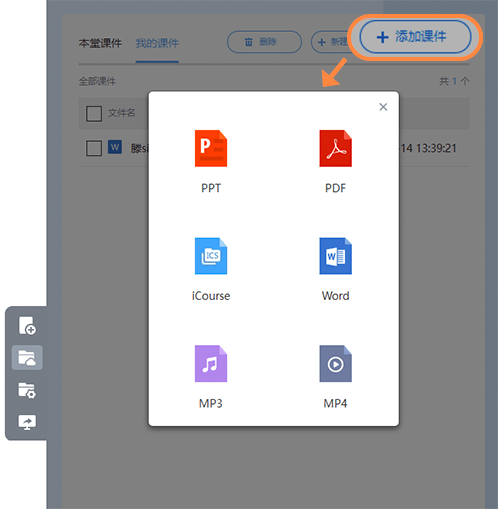Switch to the 我的课件 tab
Screen dimensions: 498x509
[x=157, y=43]
